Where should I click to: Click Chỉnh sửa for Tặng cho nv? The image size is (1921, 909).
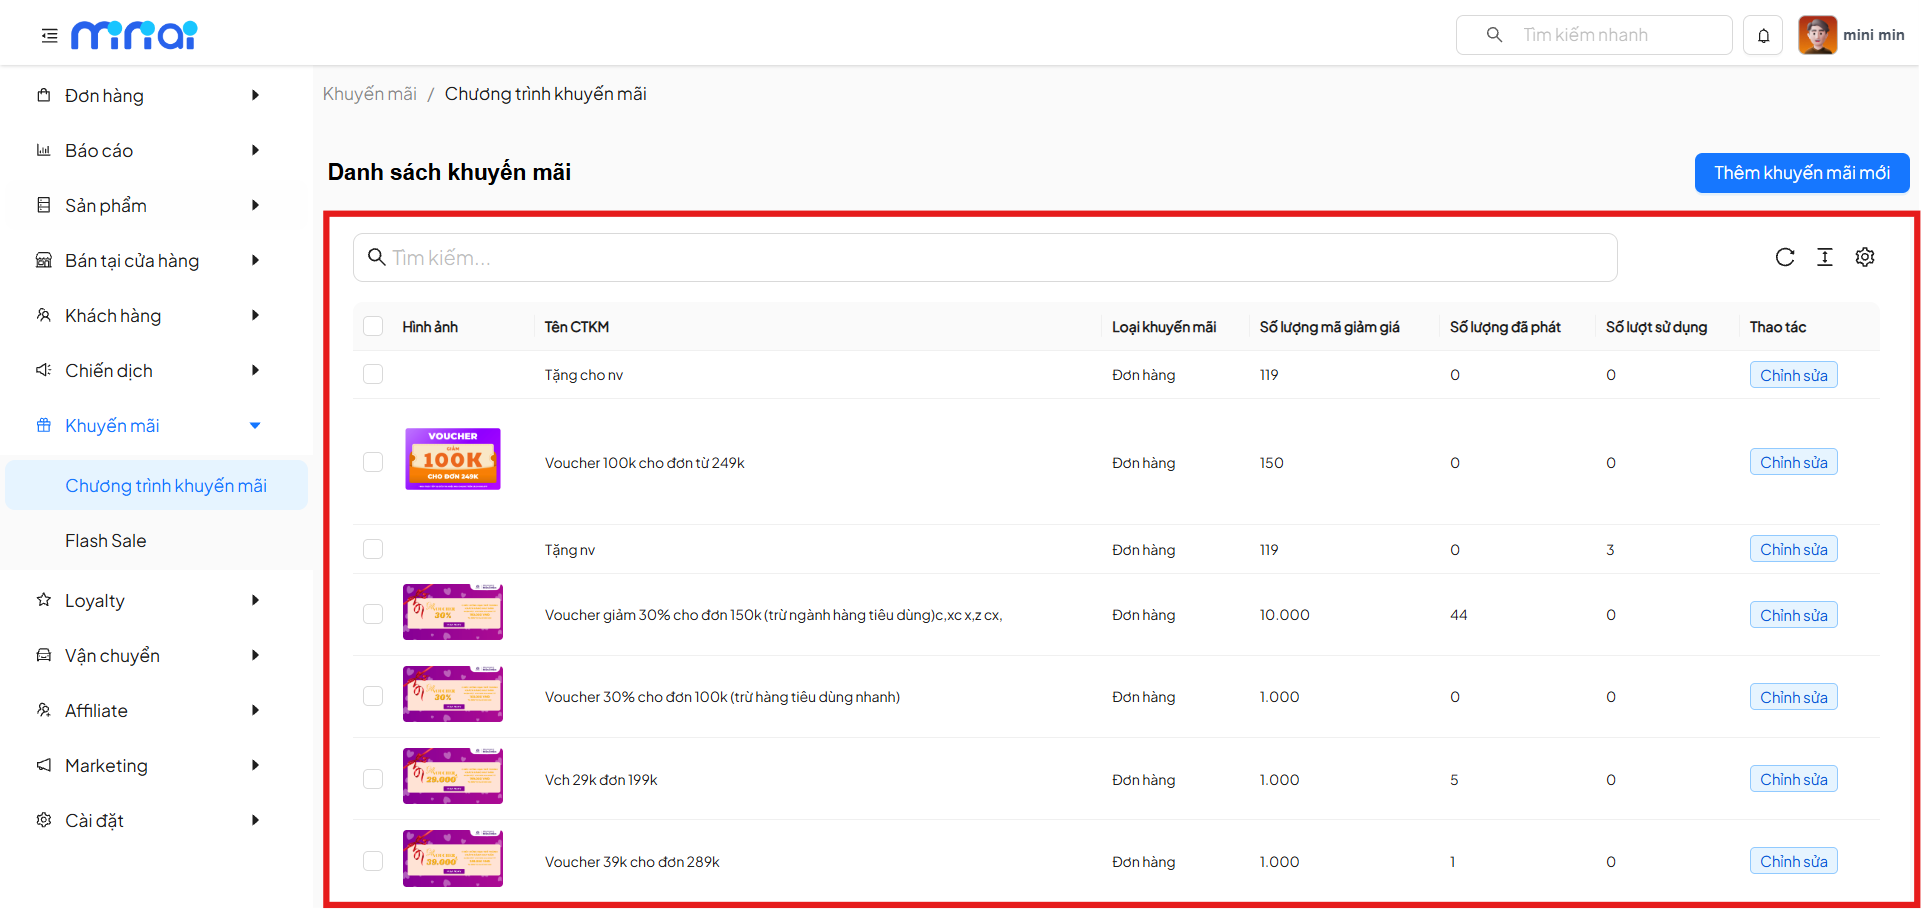point(1793,375)
